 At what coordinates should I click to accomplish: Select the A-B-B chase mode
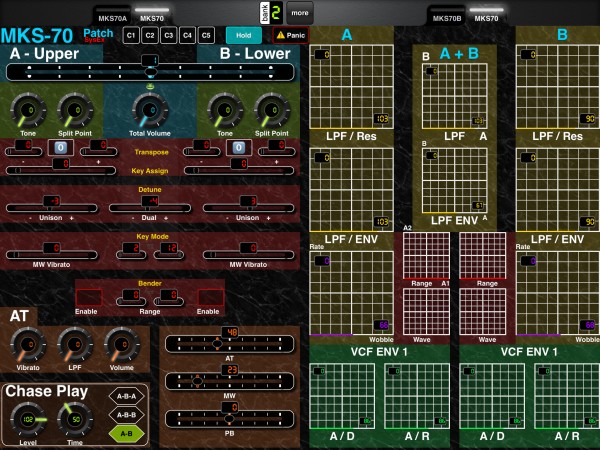click(x=127, y=415)
